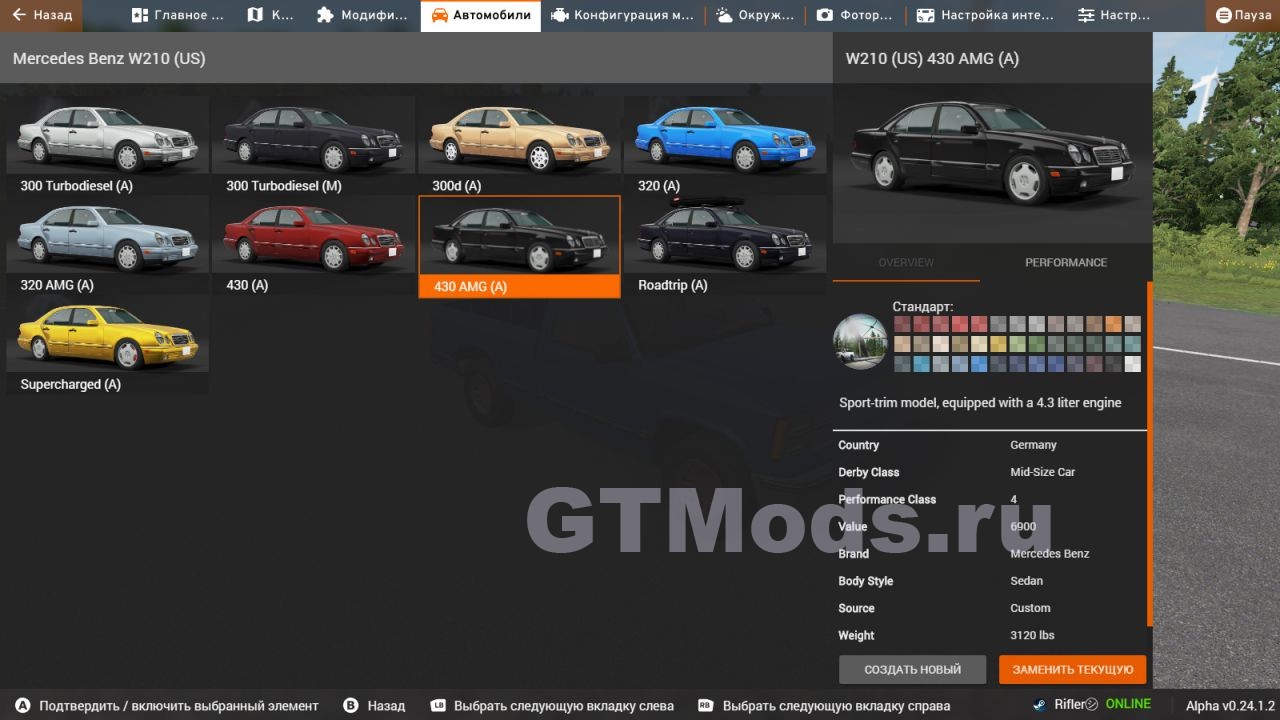Click the Sport-trim model description text
Screen dimensions: 1280x720
pyautogui.click(x=980, y=403)
